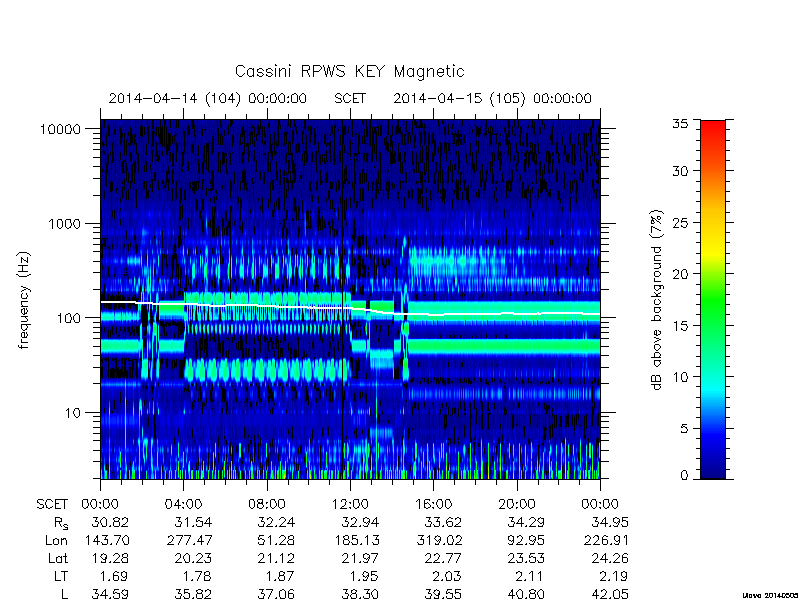Select the Lon value 51.28

coord(277,540)
